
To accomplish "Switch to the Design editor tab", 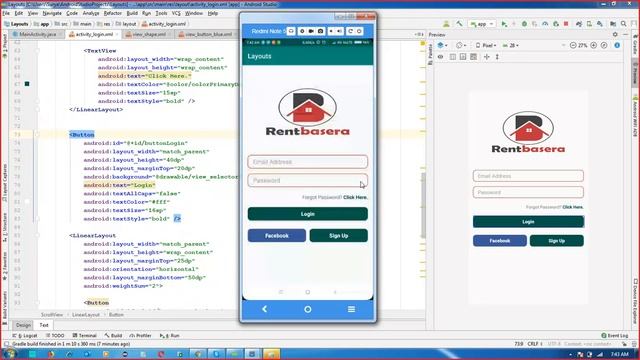I will tap(23, 325).
